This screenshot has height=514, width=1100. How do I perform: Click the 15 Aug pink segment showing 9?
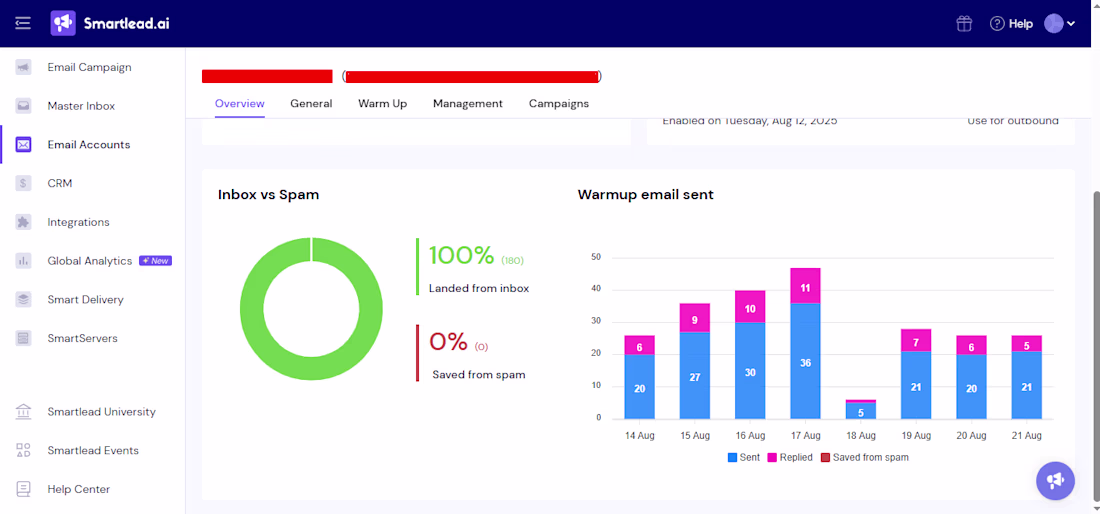click(x=695, y=318)
